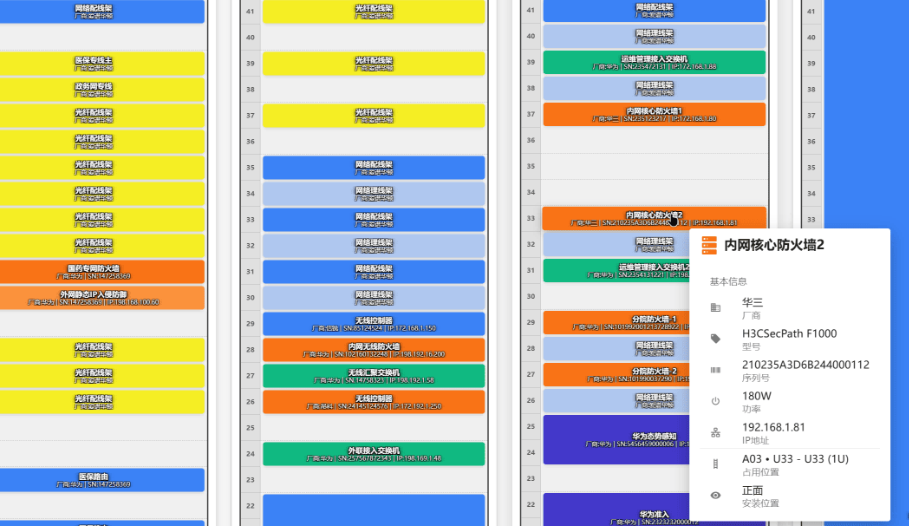Screen dimensions: 909x526
Task: Select the 内网无线防火墙 device at U28
Action: click(374, 350)
